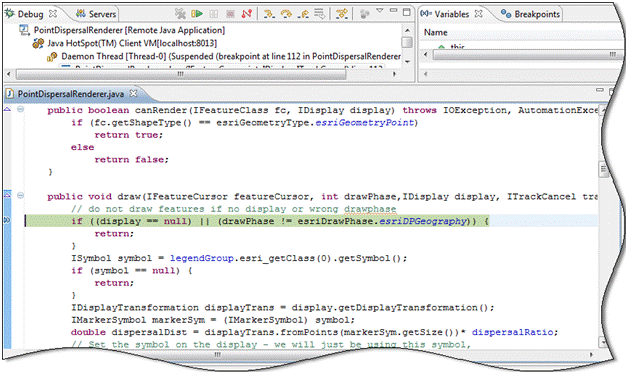Screen dimensions: 628x374
Task: Click the Step Into icon
Action: click(269, 14)
